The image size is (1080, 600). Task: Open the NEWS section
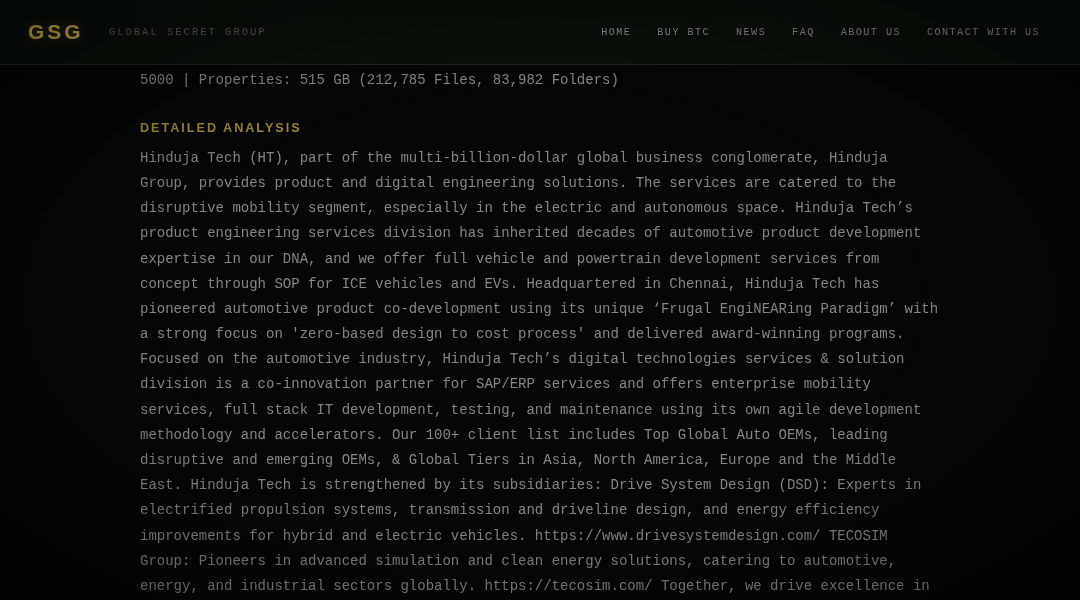pos(750,32)
